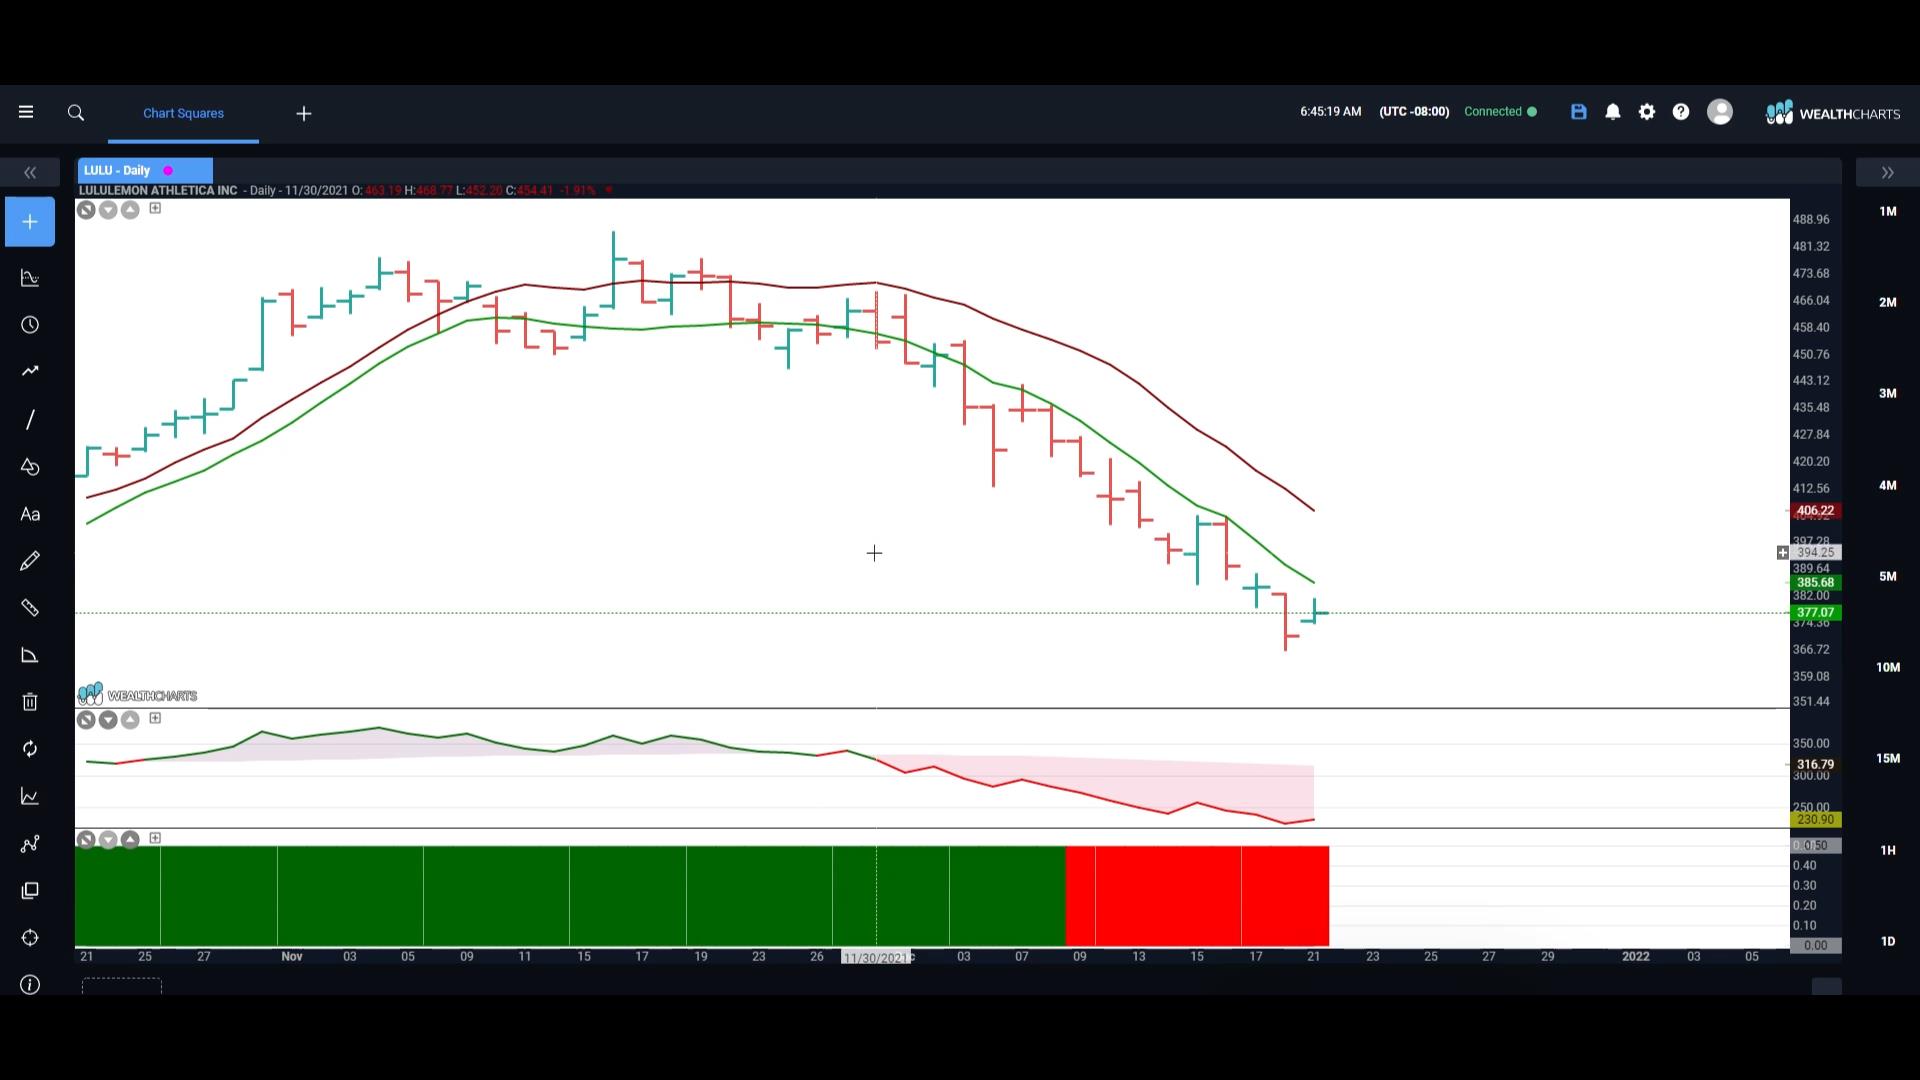Expand right panel with double chevrons
The image size is (1920, 1080).
coord(1887,173)
